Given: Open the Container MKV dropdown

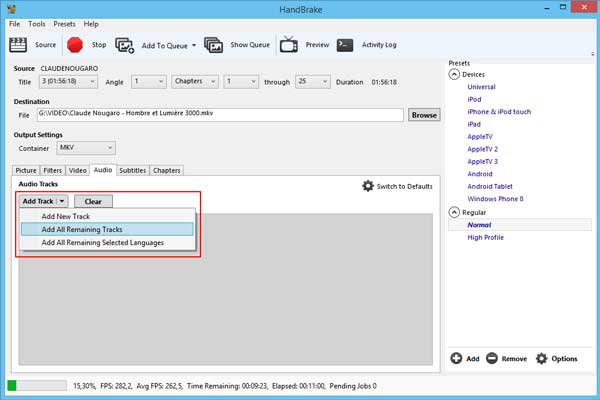Looking at the screenshot, I should click(86, 148).
